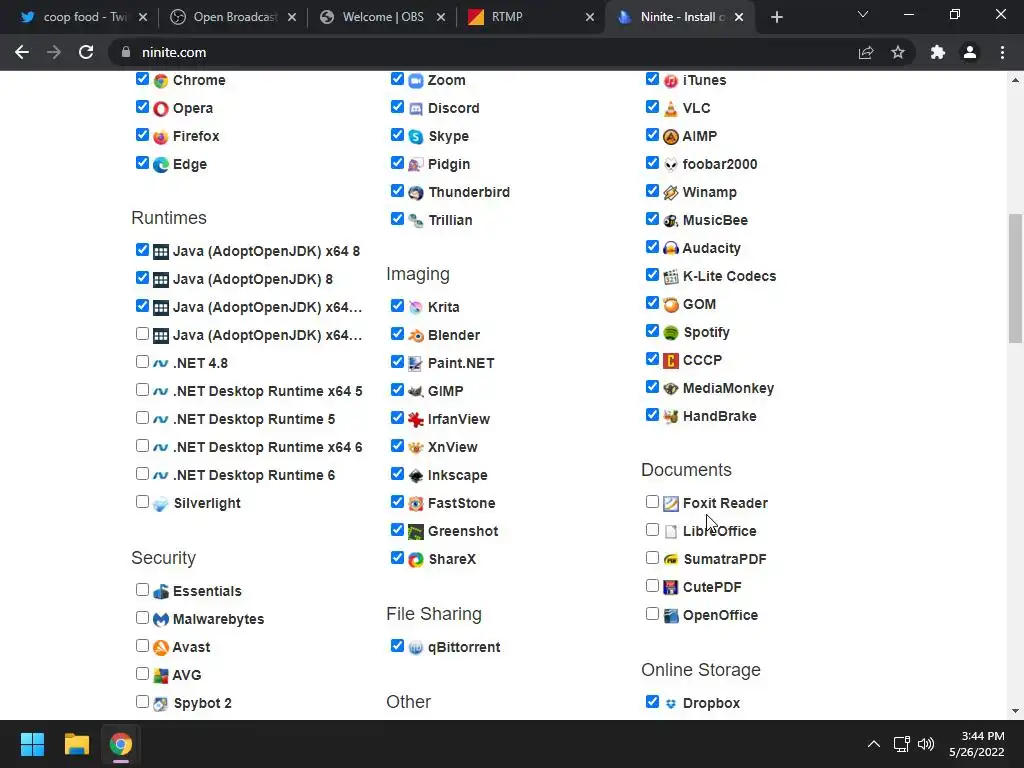
Task: Click the Chrome app icon in list
Action: [161, 80]
